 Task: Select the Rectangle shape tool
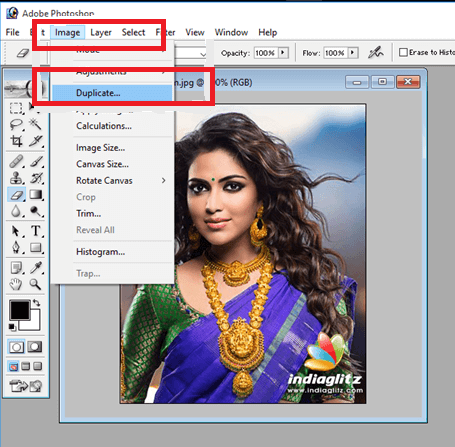click(x=35, y=248)
